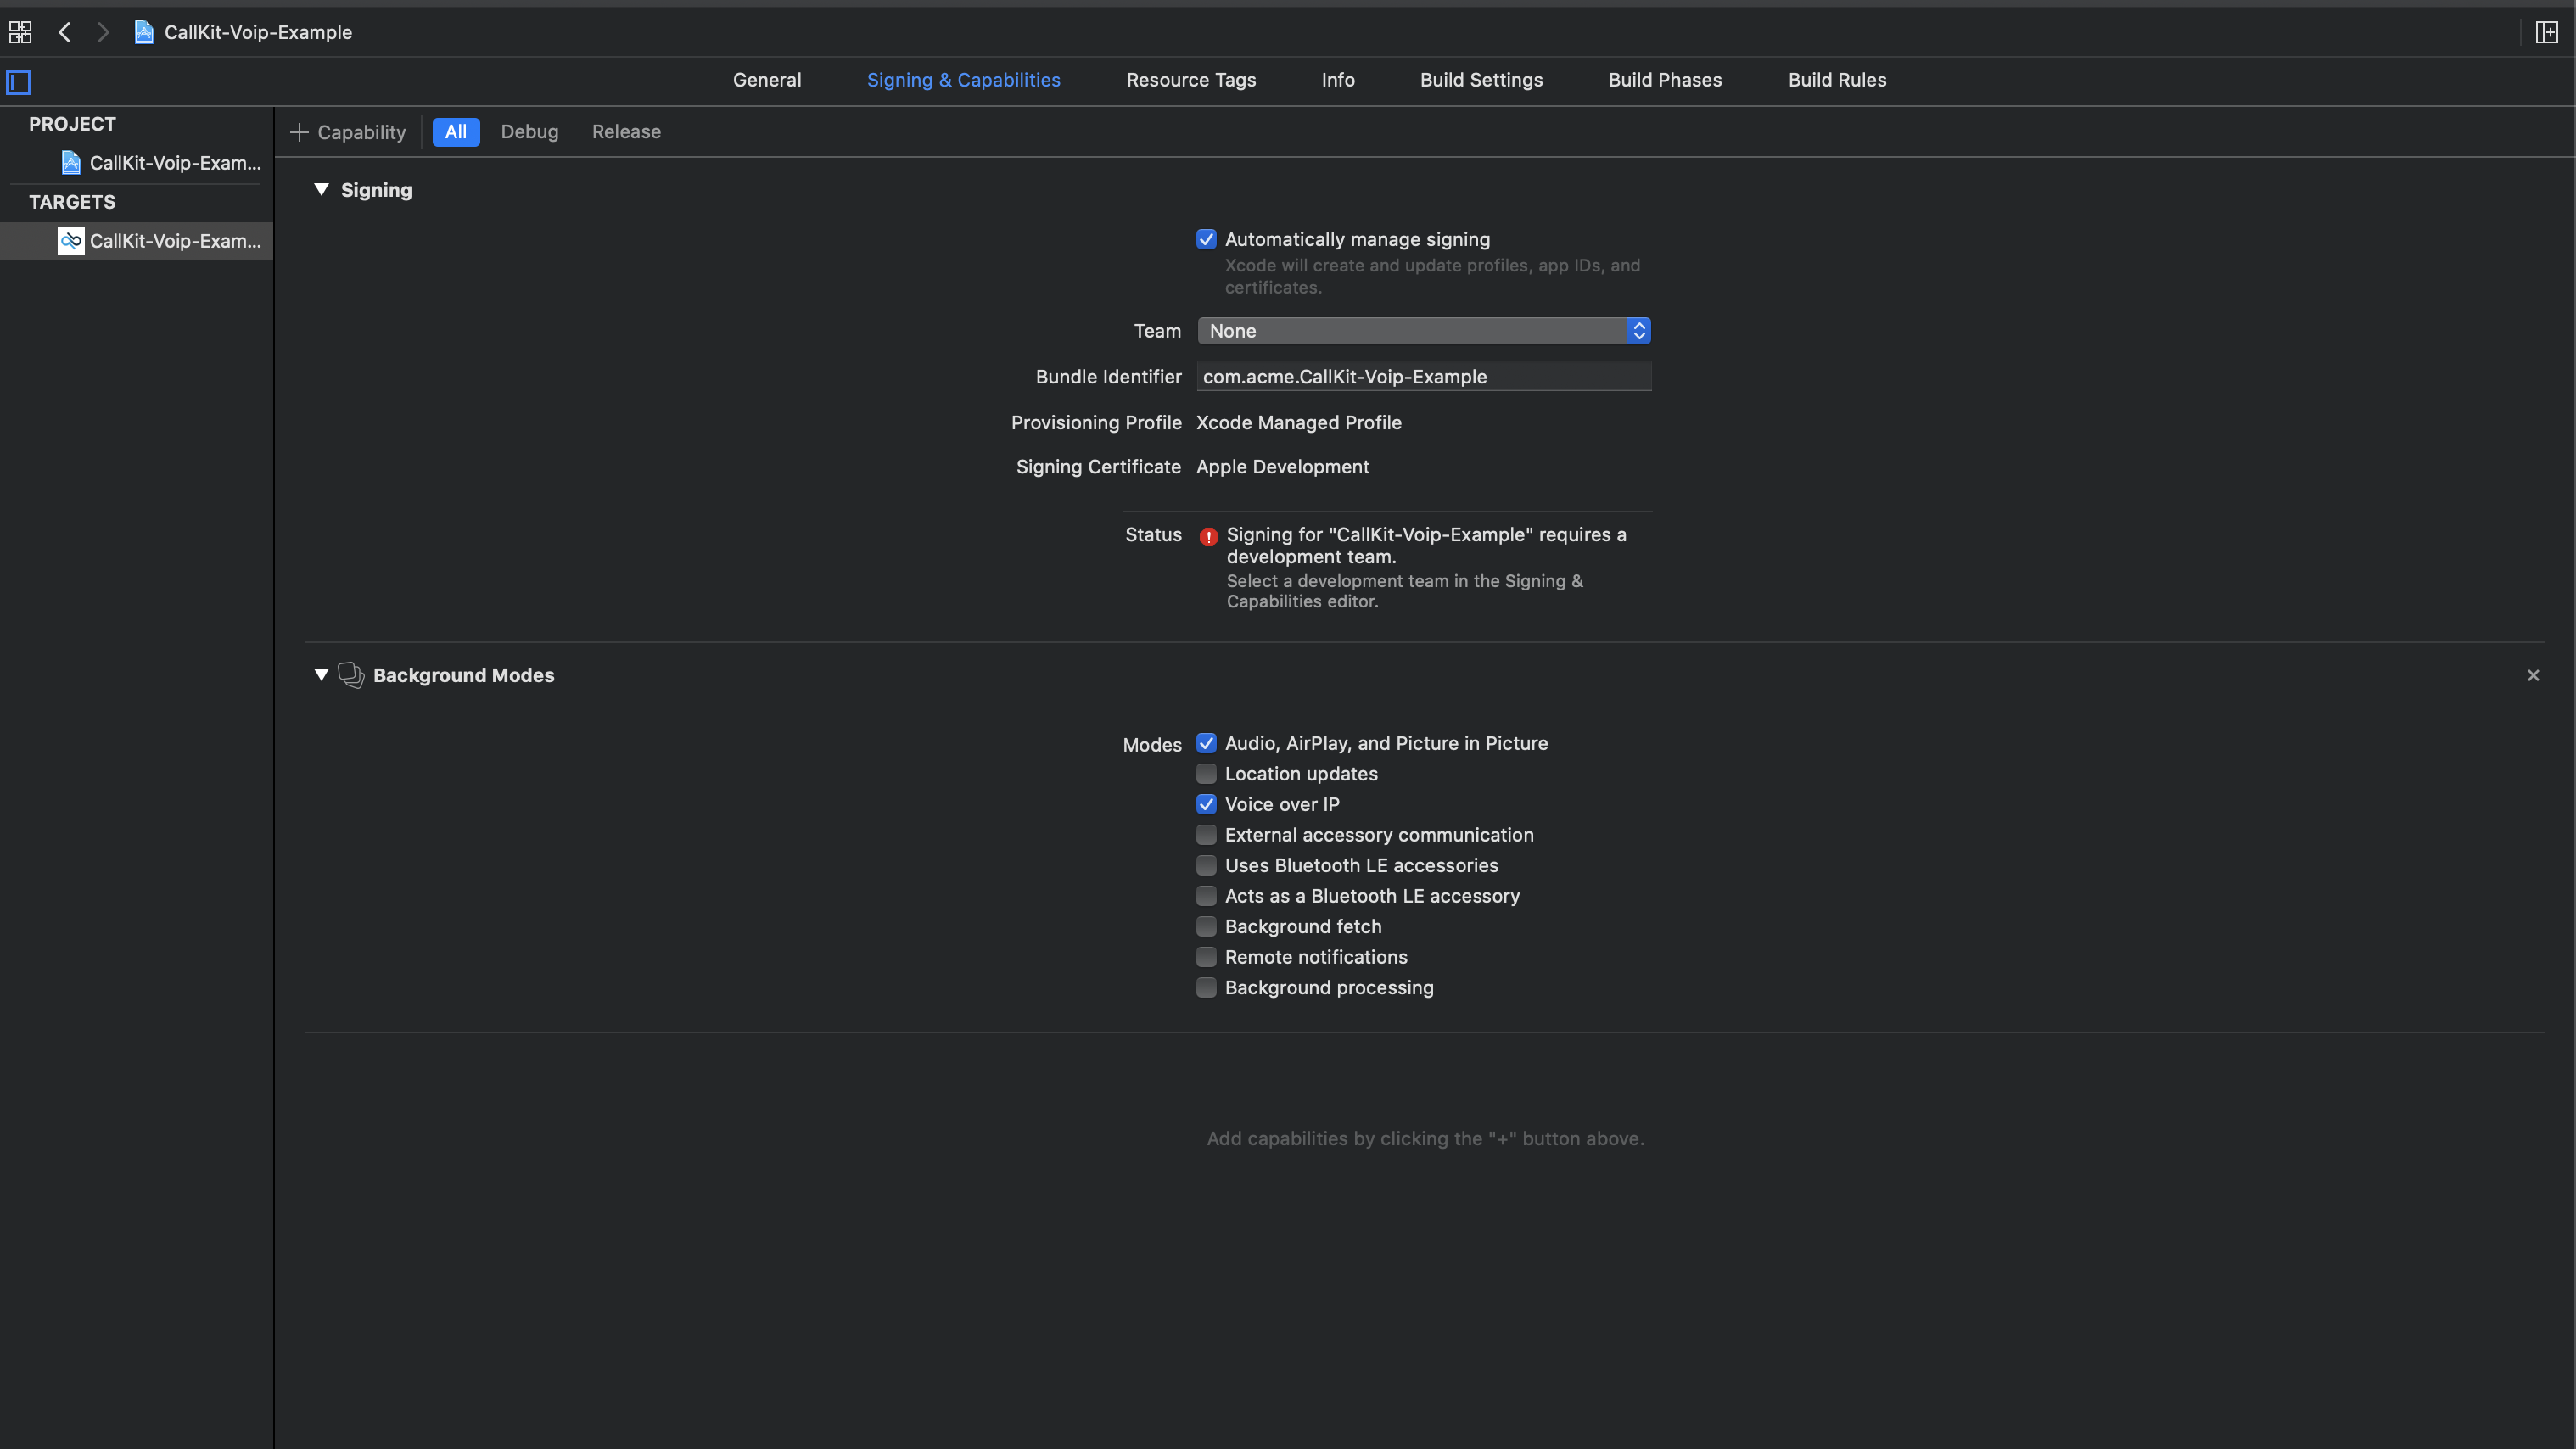Uncheck Automatically manage signing
The image size is (2576, 1449).
point(1206,239)
